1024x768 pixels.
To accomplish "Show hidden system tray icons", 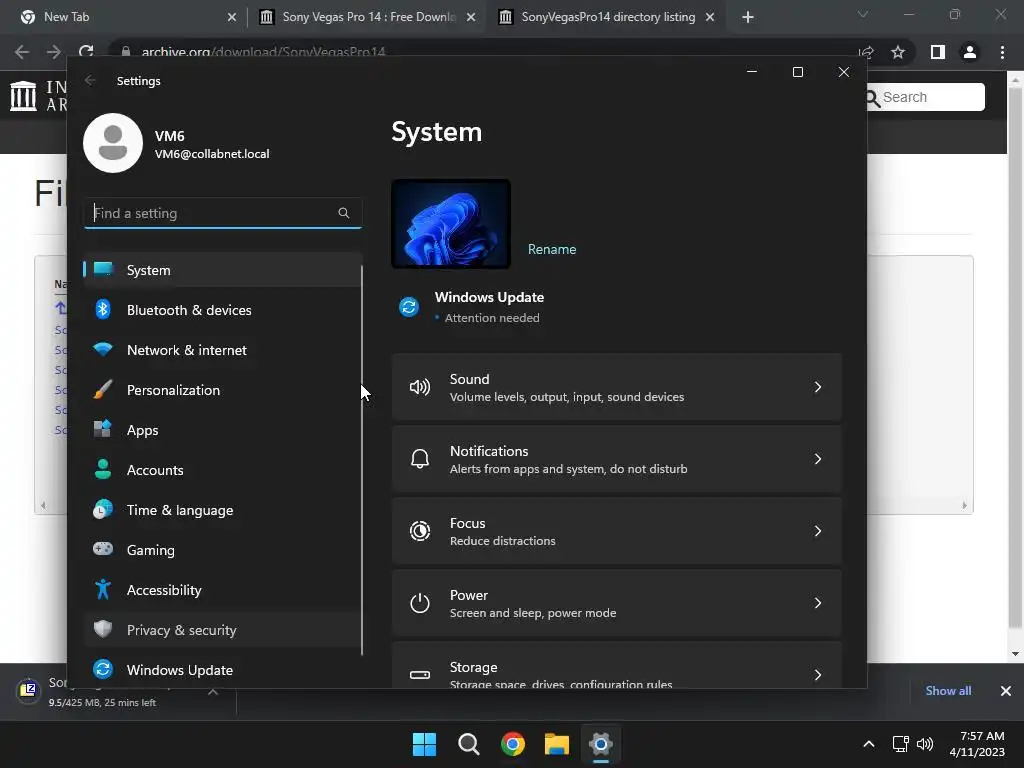I will click(869, 744).
